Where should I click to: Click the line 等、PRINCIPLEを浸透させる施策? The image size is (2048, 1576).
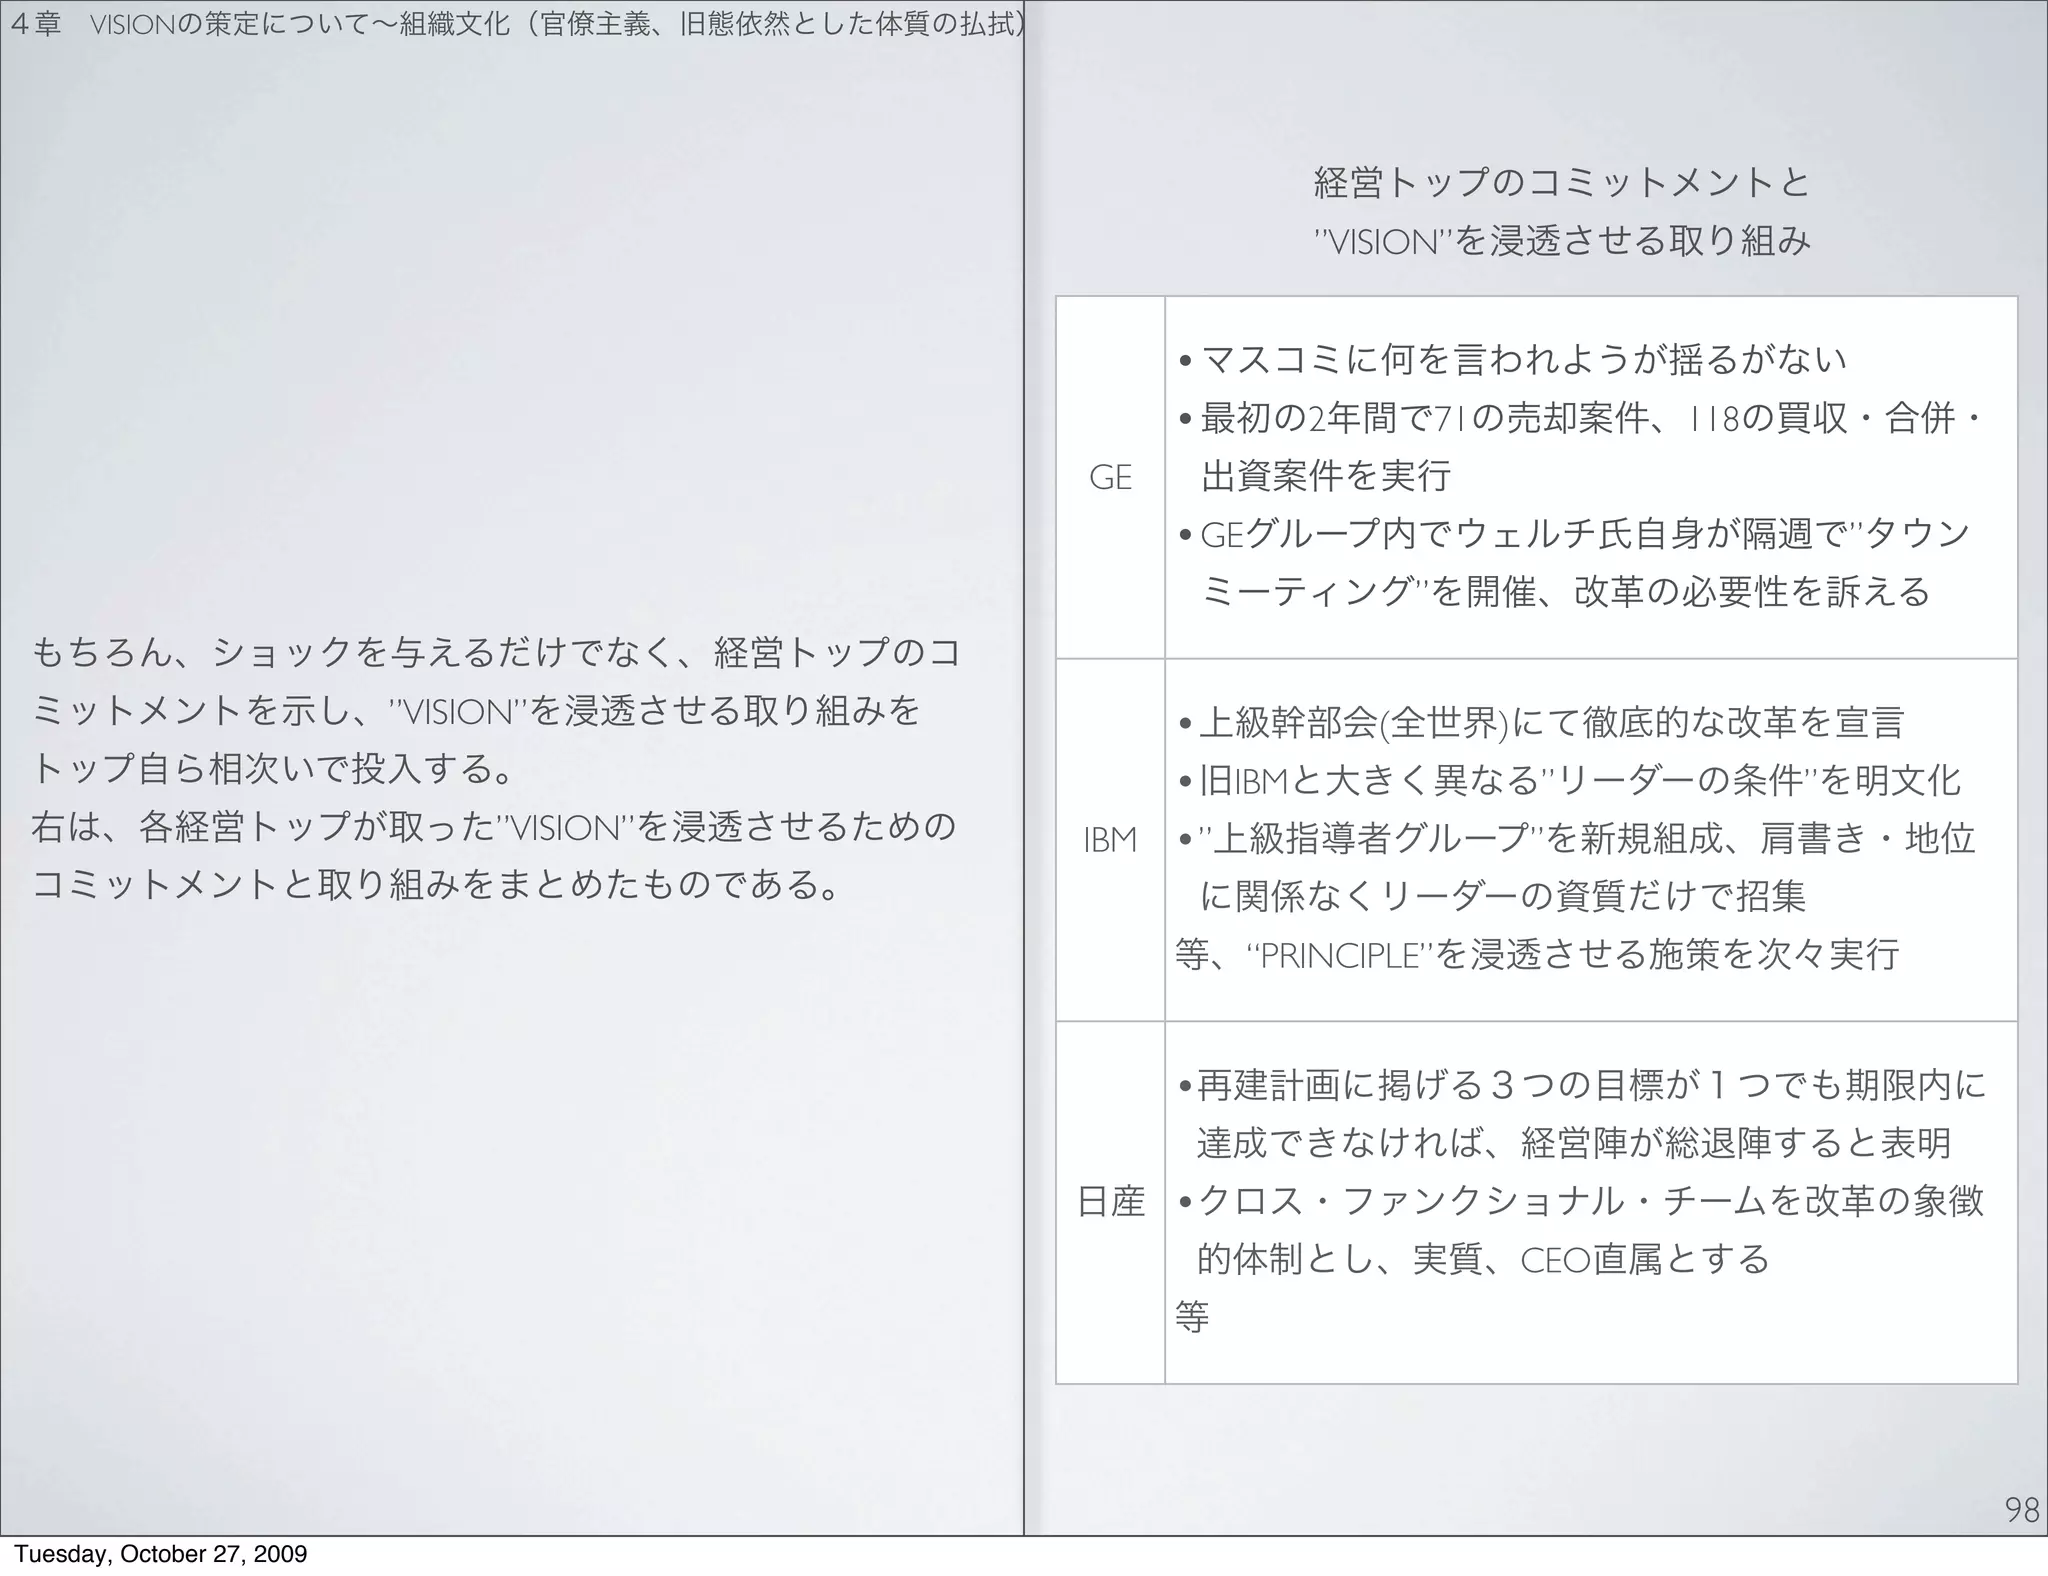click(1535, 955)
